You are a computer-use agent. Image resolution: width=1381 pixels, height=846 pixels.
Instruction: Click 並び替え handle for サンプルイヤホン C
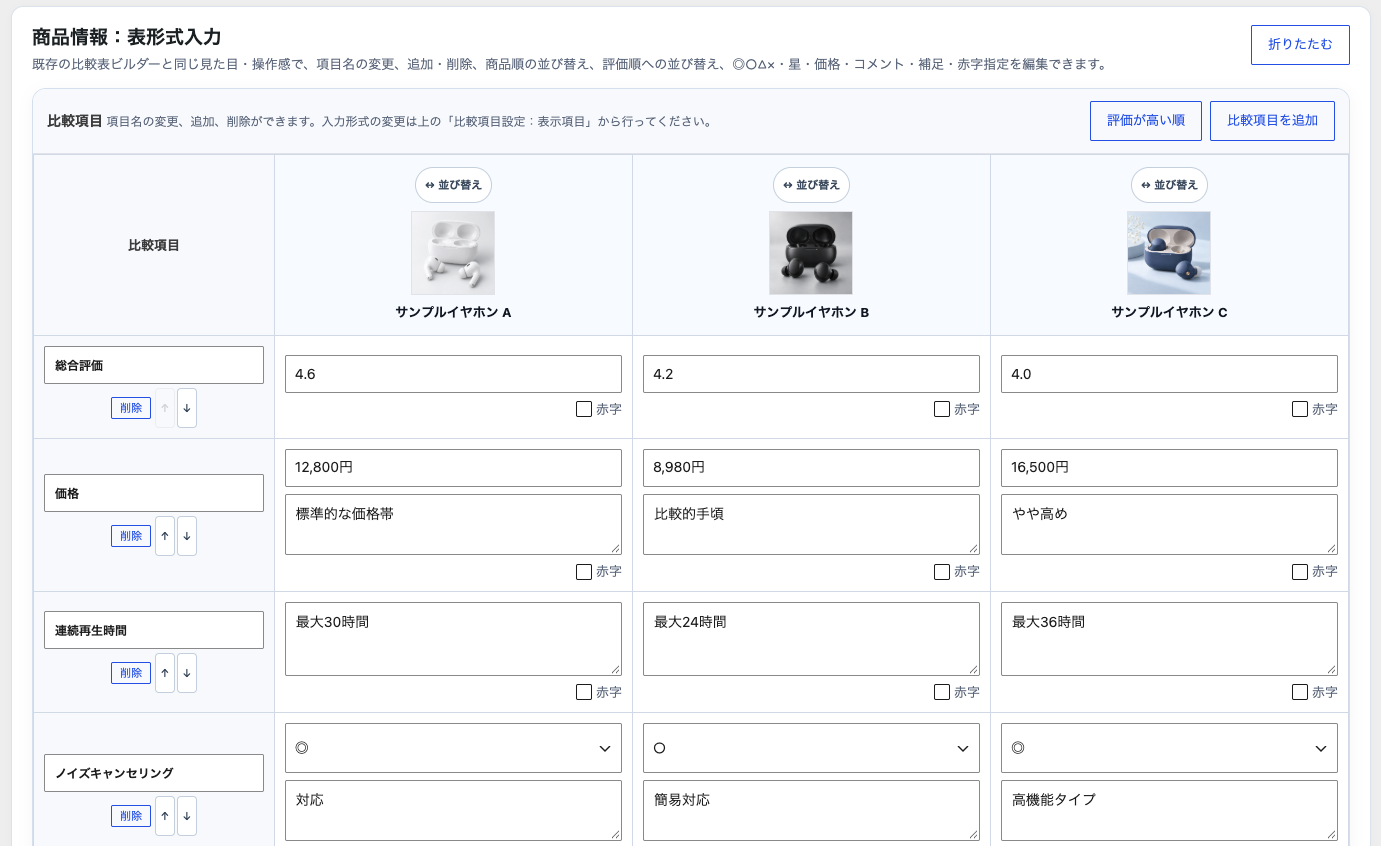1169,185
